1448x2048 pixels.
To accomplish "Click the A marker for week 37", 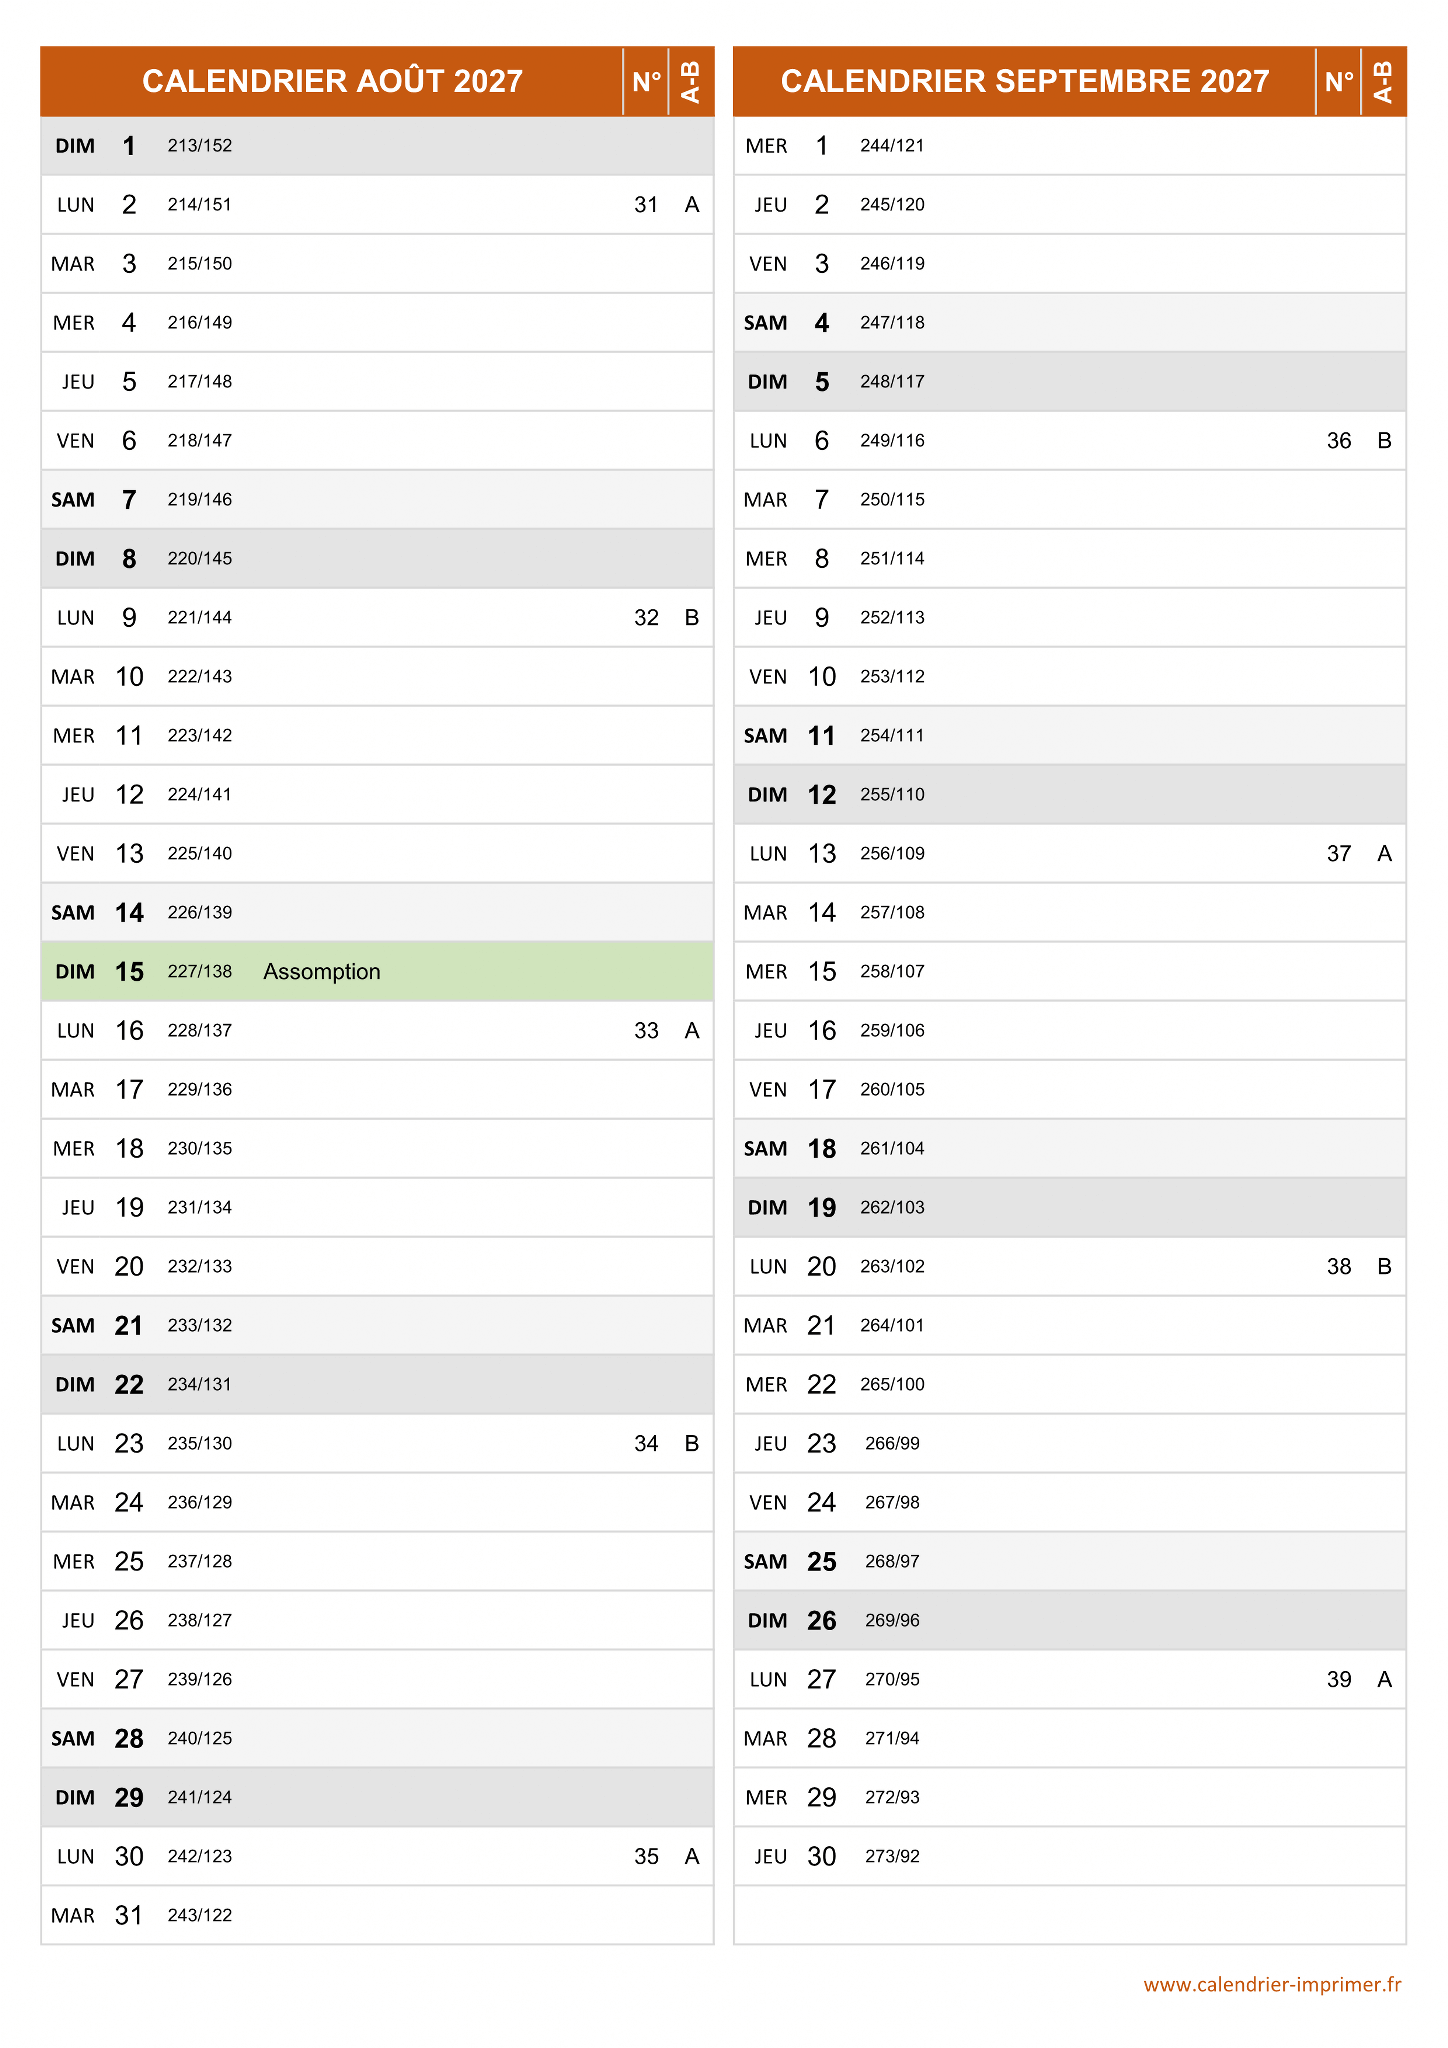I will [1384, 854].
